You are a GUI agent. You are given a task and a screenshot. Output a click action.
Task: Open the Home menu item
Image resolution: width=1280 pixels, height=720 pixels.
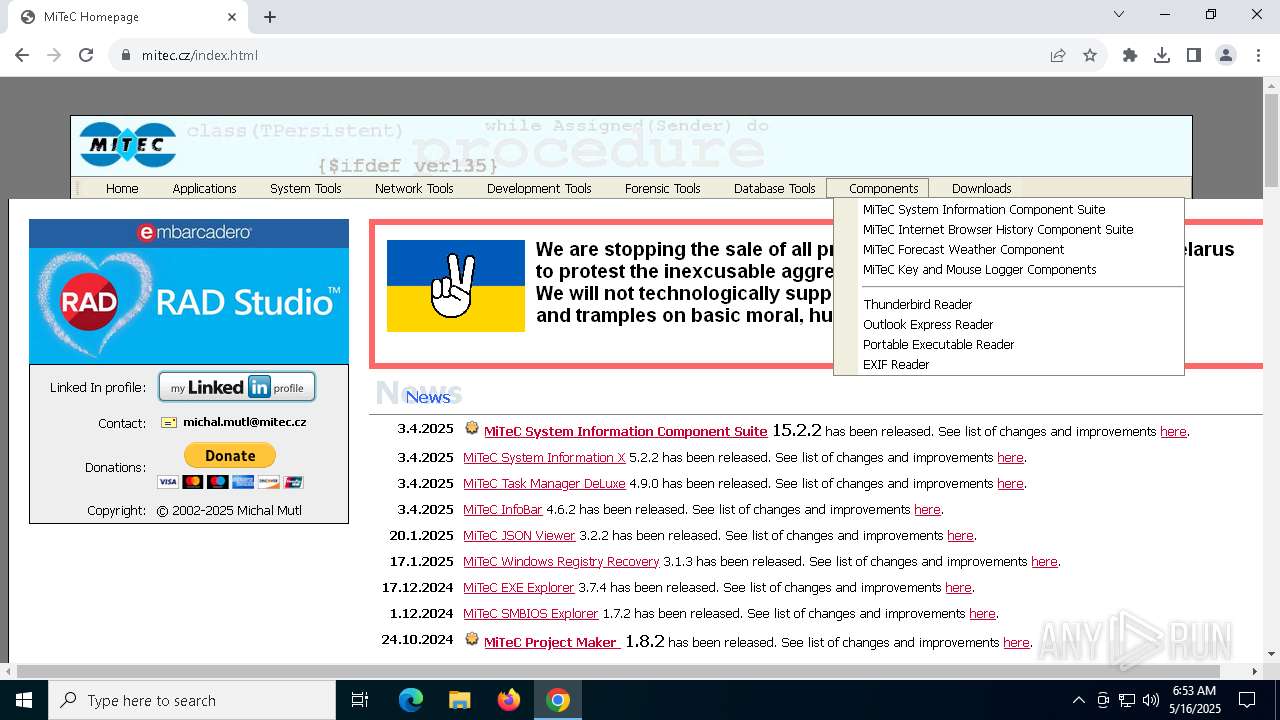coord(122,188)
